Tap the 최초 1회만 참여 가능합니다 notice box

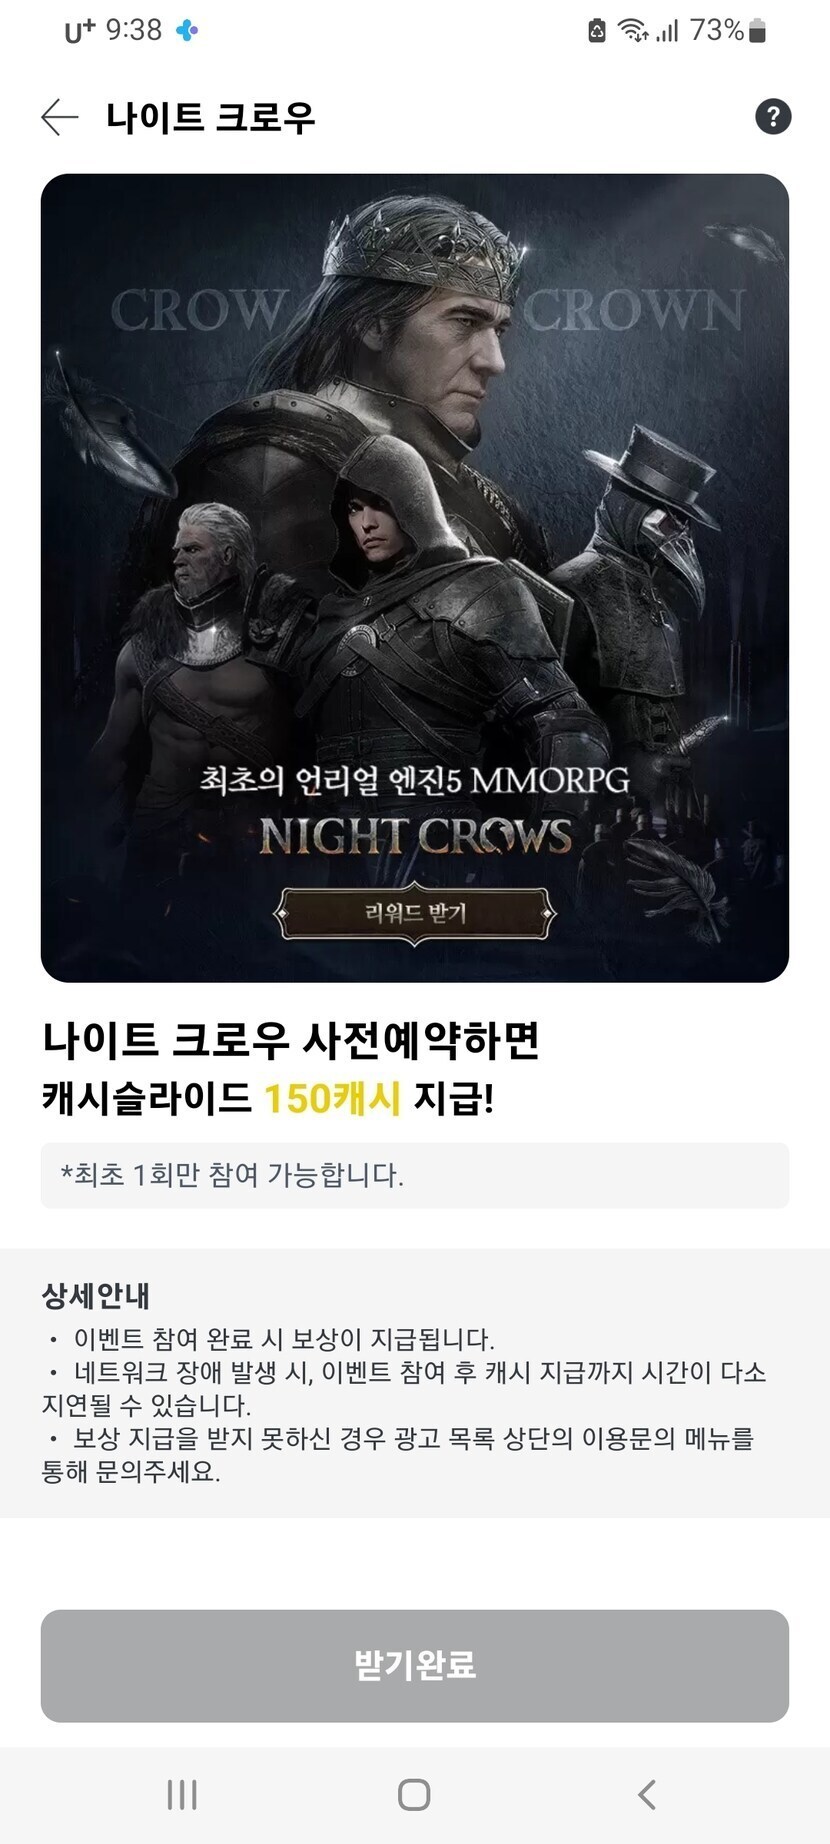[x=415, y=1175]
